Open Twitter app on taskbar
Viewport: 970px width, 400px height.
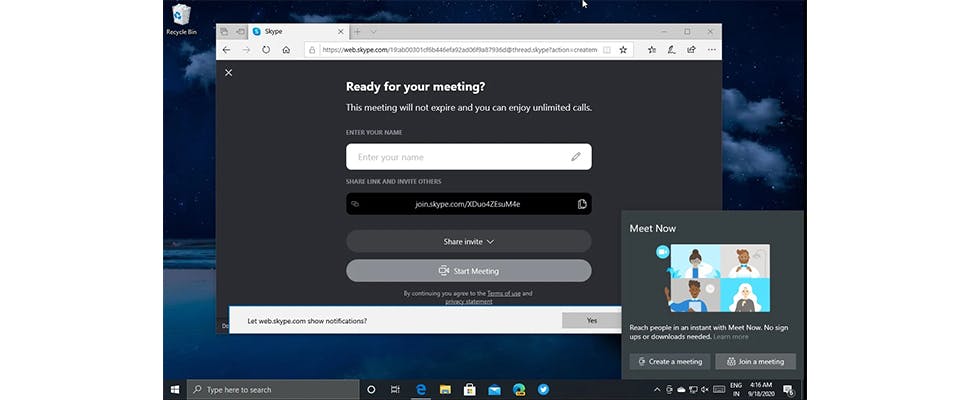(543, 389)
